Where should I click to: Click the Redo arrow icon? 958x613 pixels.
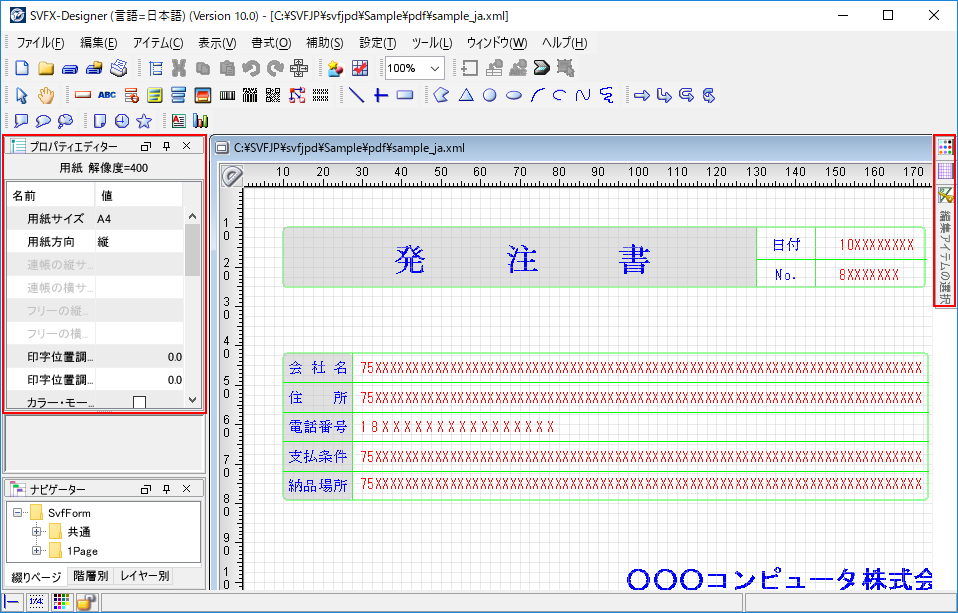tap(275, 68)
